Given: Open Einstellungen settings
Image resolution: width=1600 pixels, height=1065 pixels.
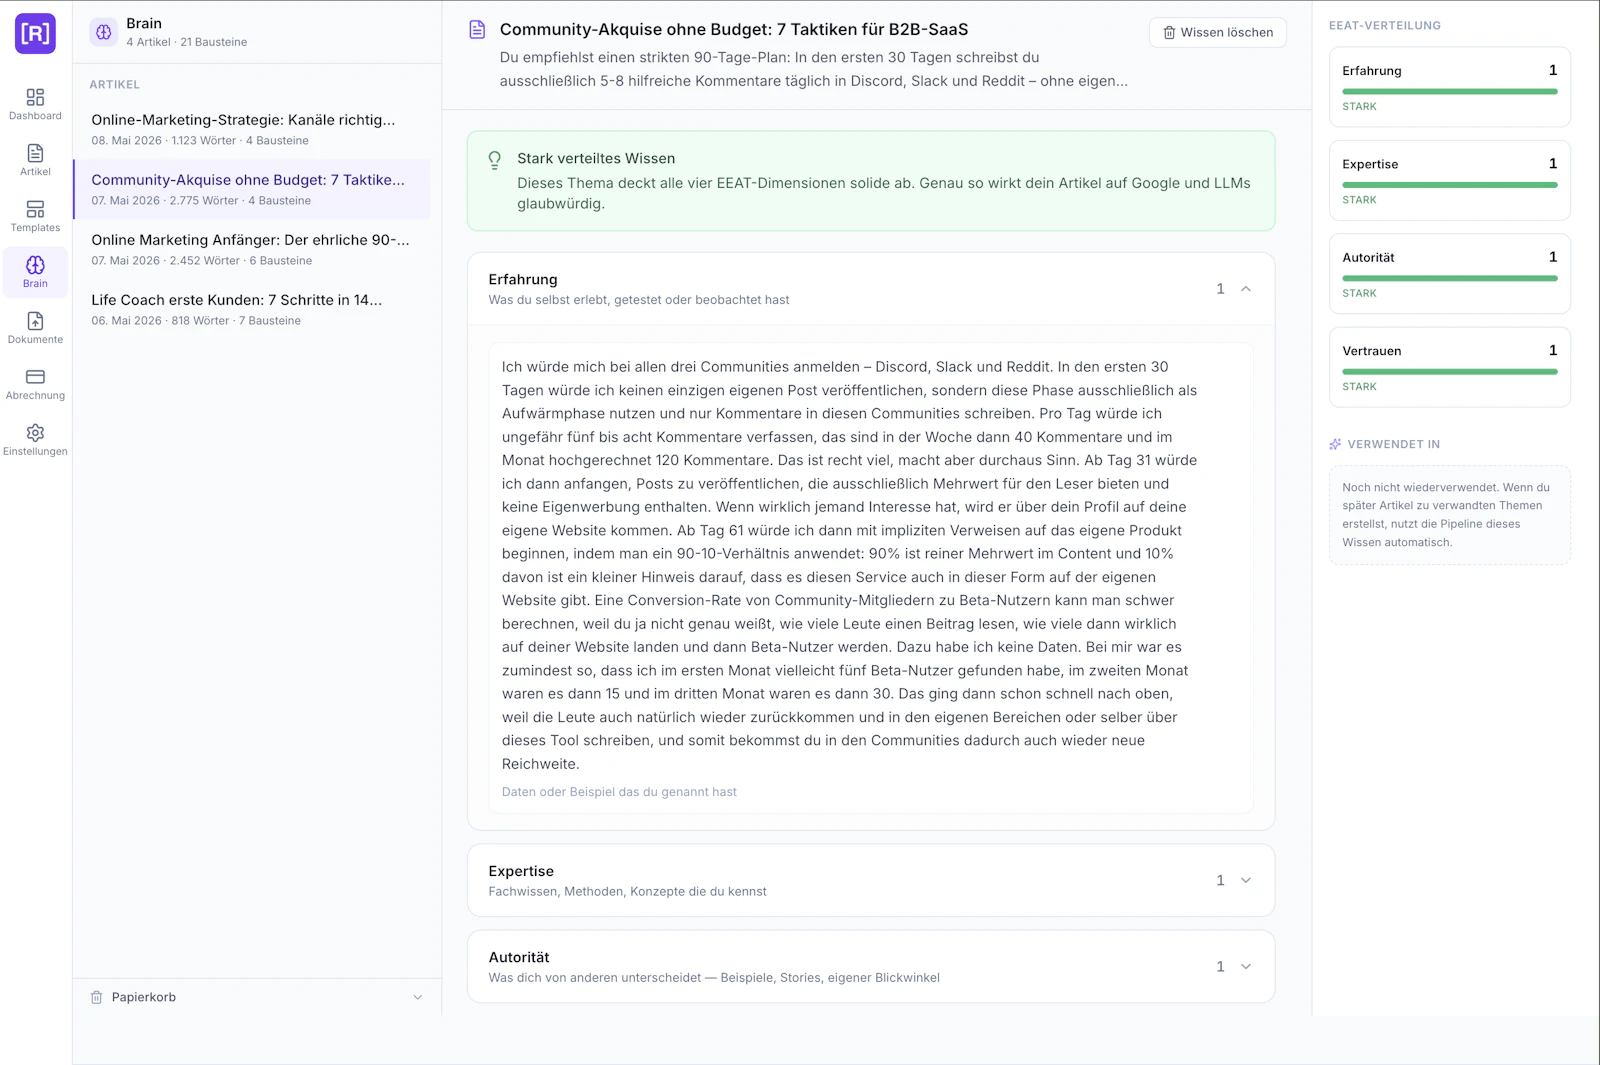Looking at the screenshot, I should (x=35, y=440).
